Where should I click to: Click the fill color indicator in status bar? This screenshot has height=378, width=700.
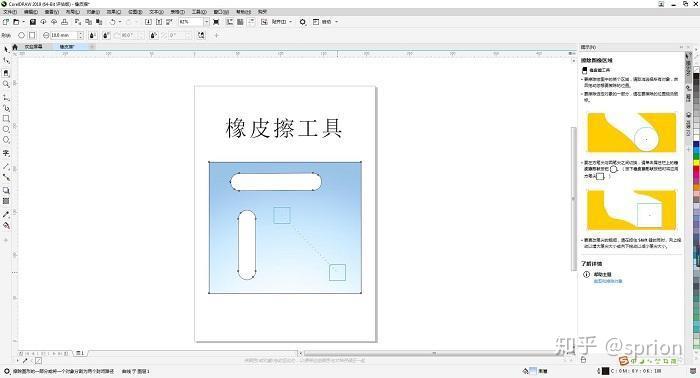532,371
